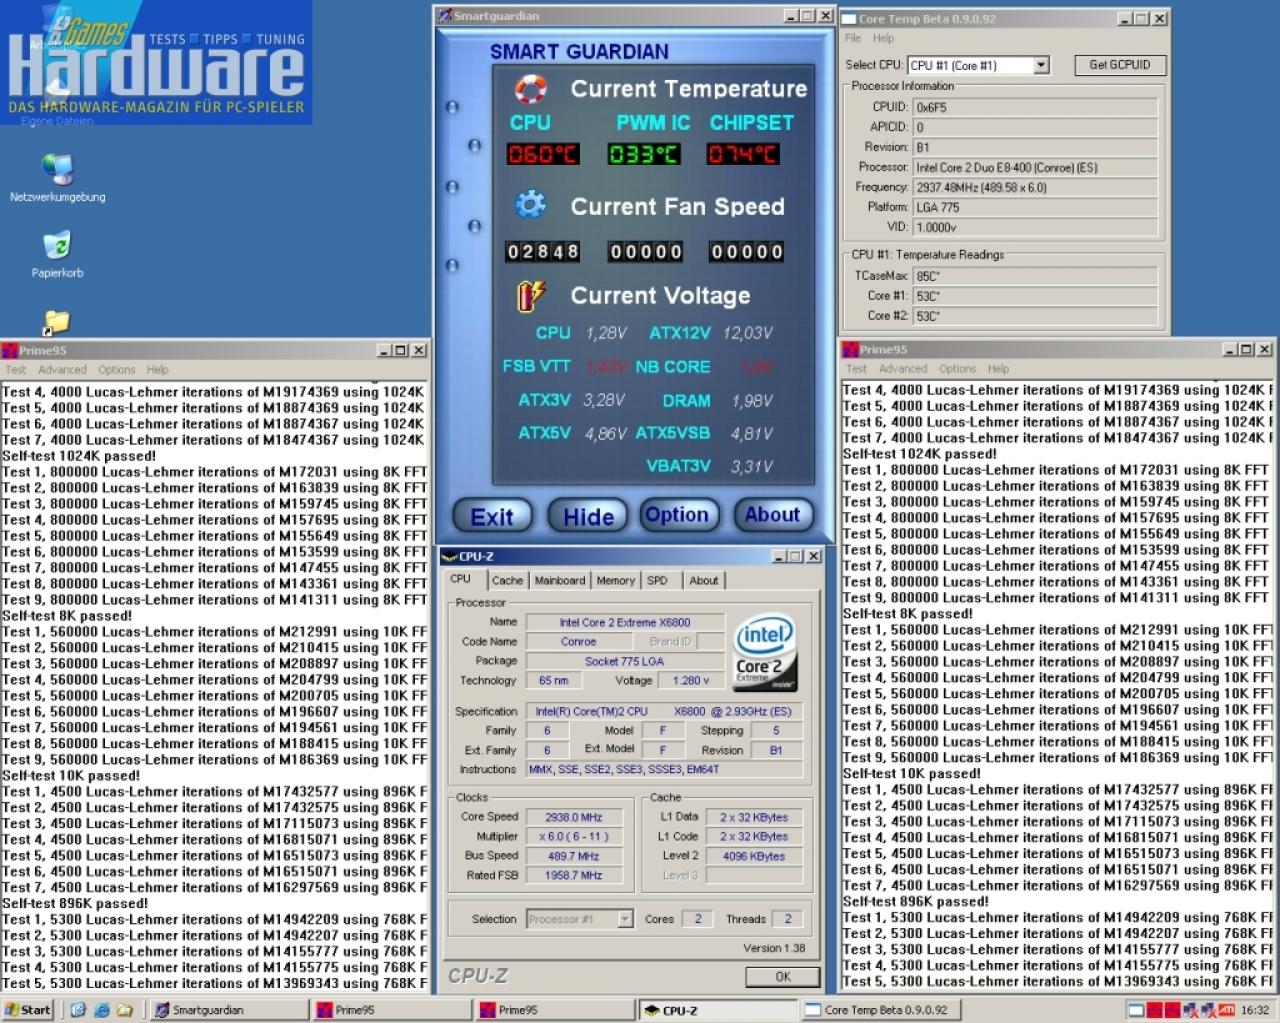
Task: Open the Help menu in Core Temp
Action: (883, 38)
